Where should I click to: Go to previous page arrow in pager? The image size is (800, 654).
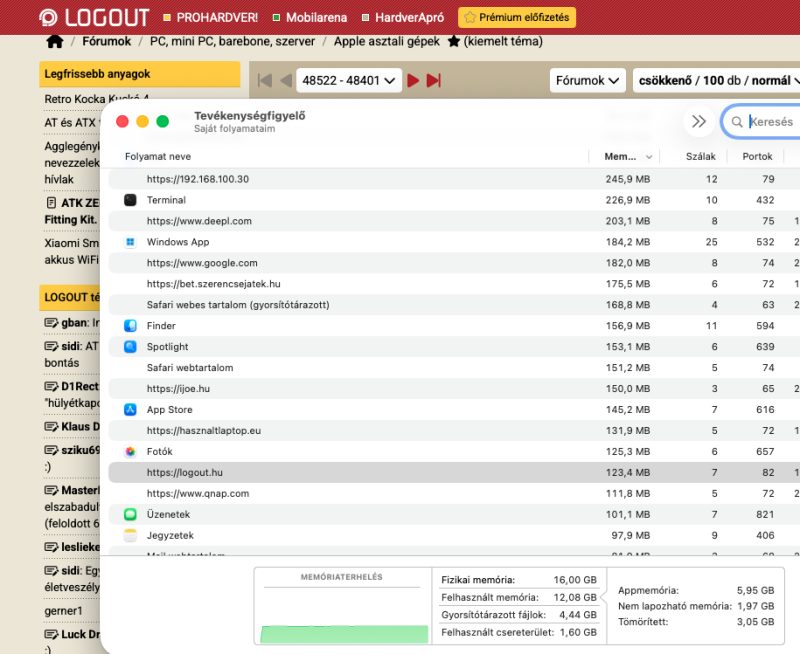click(x=286, y=80)
